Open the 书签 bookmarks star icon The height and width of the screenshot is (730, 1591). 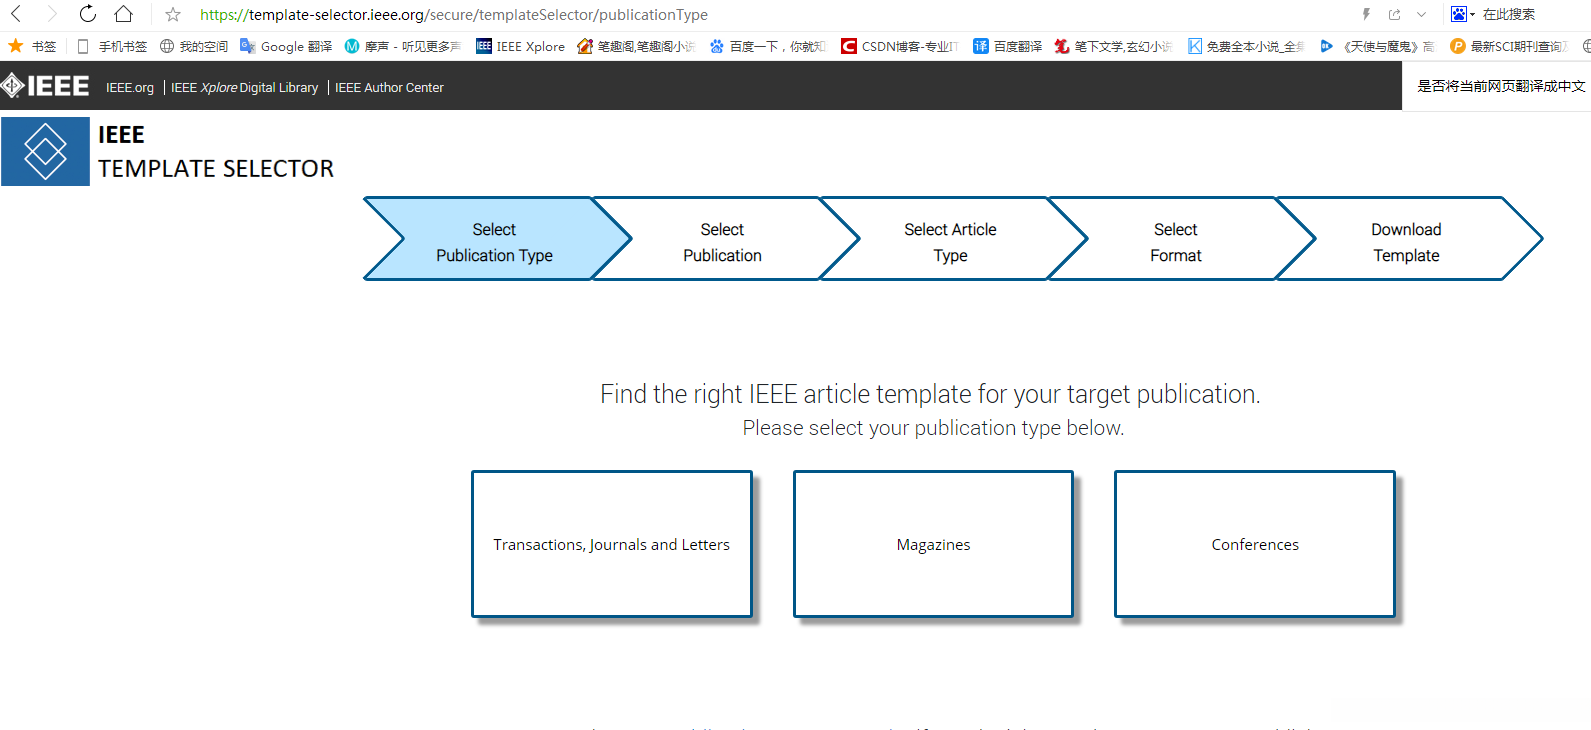tap(16, 46)
